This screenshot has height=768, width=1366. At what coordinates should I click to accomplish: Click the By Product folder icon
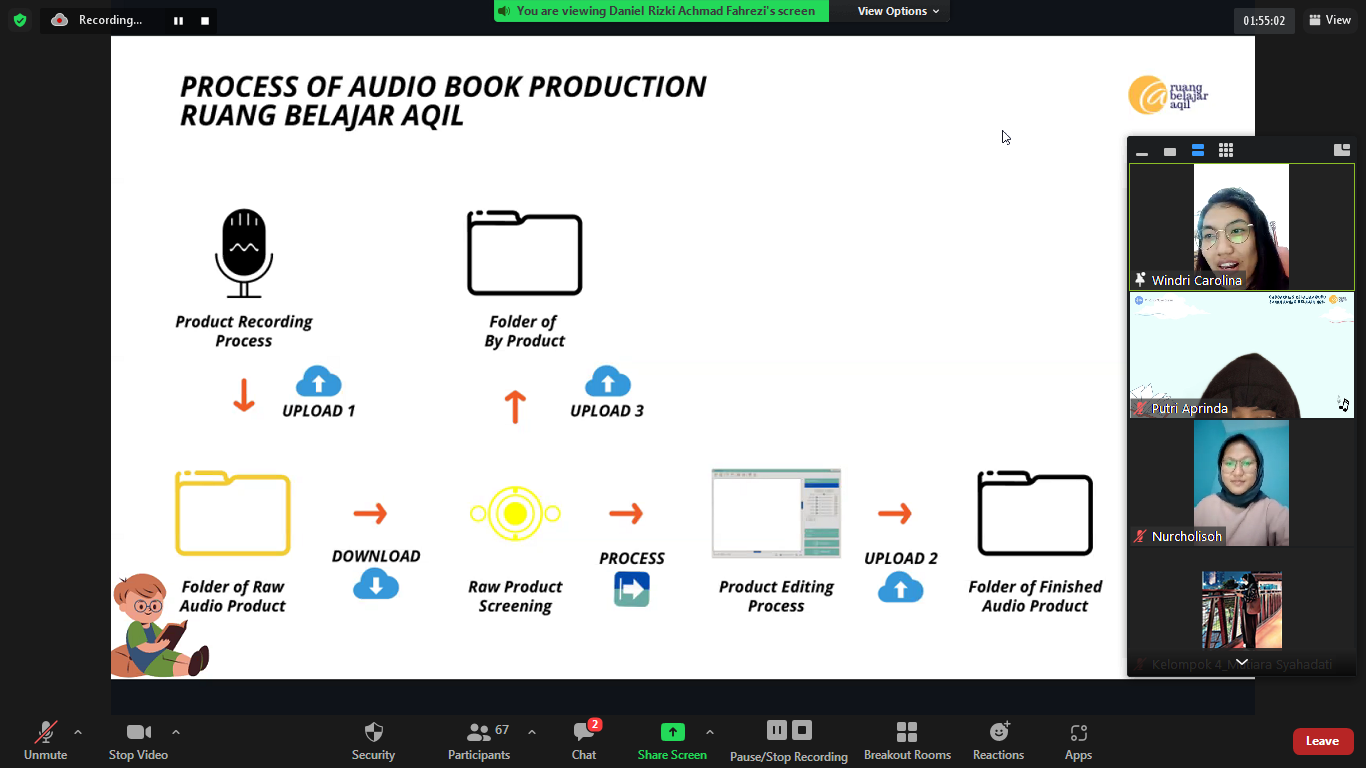click(525, 253)
